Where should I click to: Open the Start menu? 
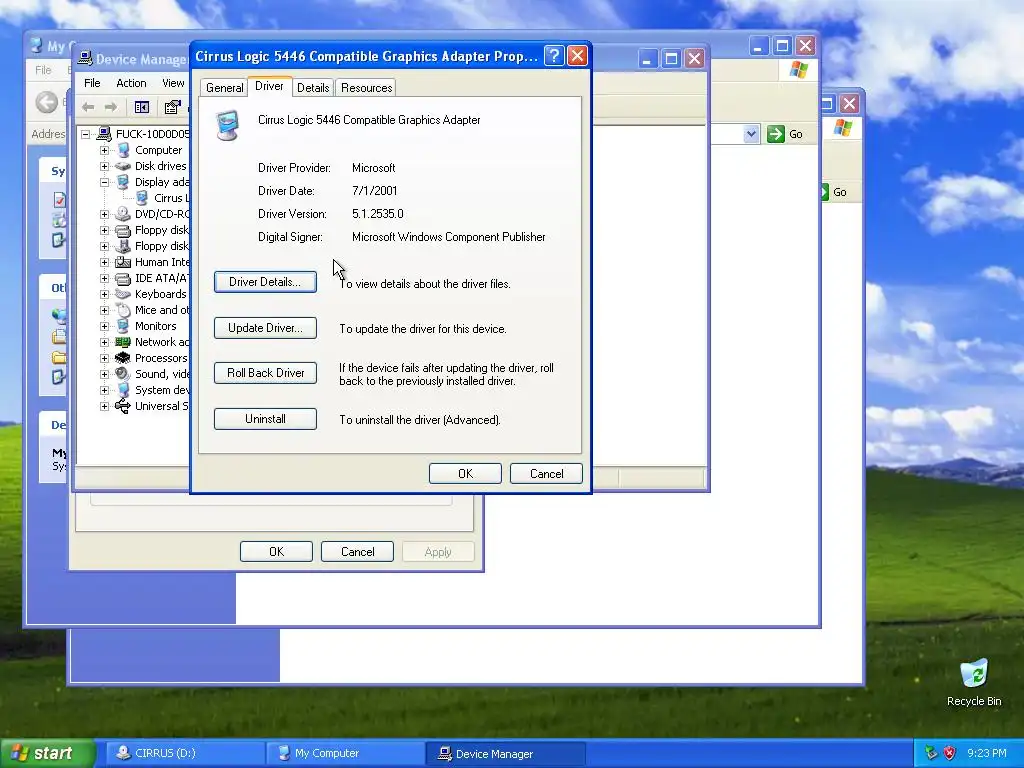pyautogui.click(x=48, y=753)
